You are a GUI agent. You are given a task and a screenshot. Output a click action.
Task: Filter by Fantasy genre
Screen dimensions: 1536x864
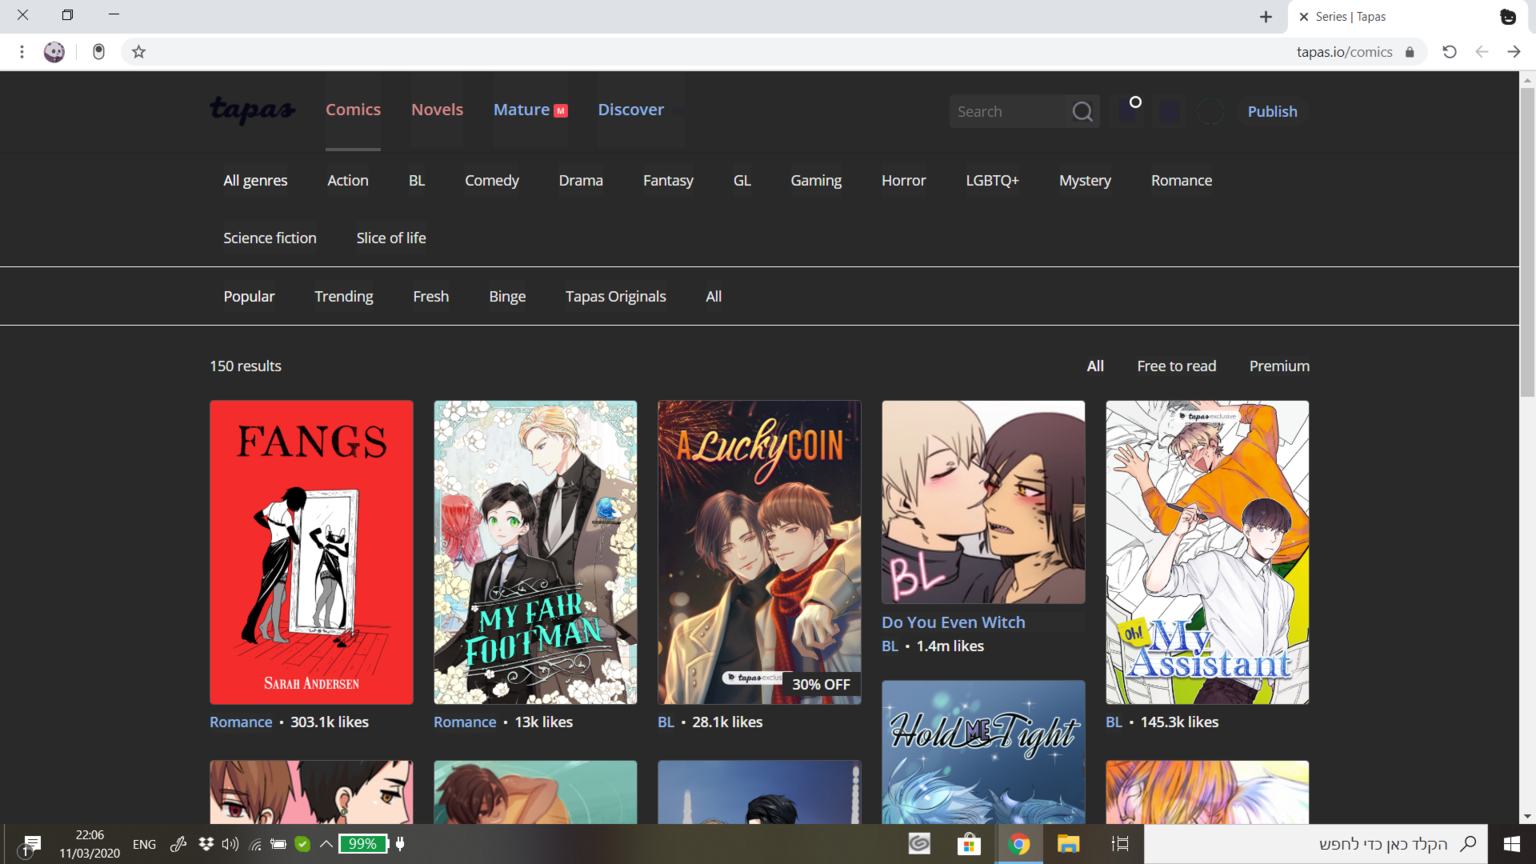[668, 181]
